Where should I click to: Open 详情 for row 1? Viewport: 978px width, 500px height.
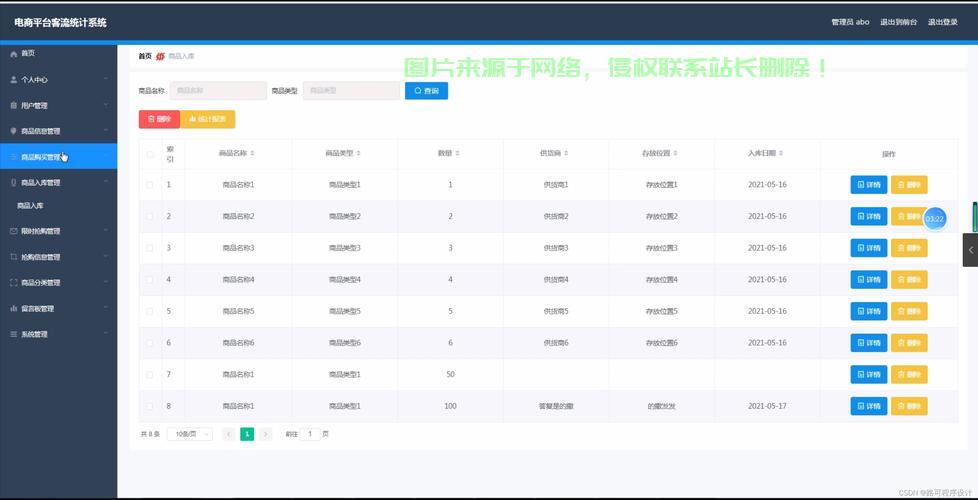[869, 185]
